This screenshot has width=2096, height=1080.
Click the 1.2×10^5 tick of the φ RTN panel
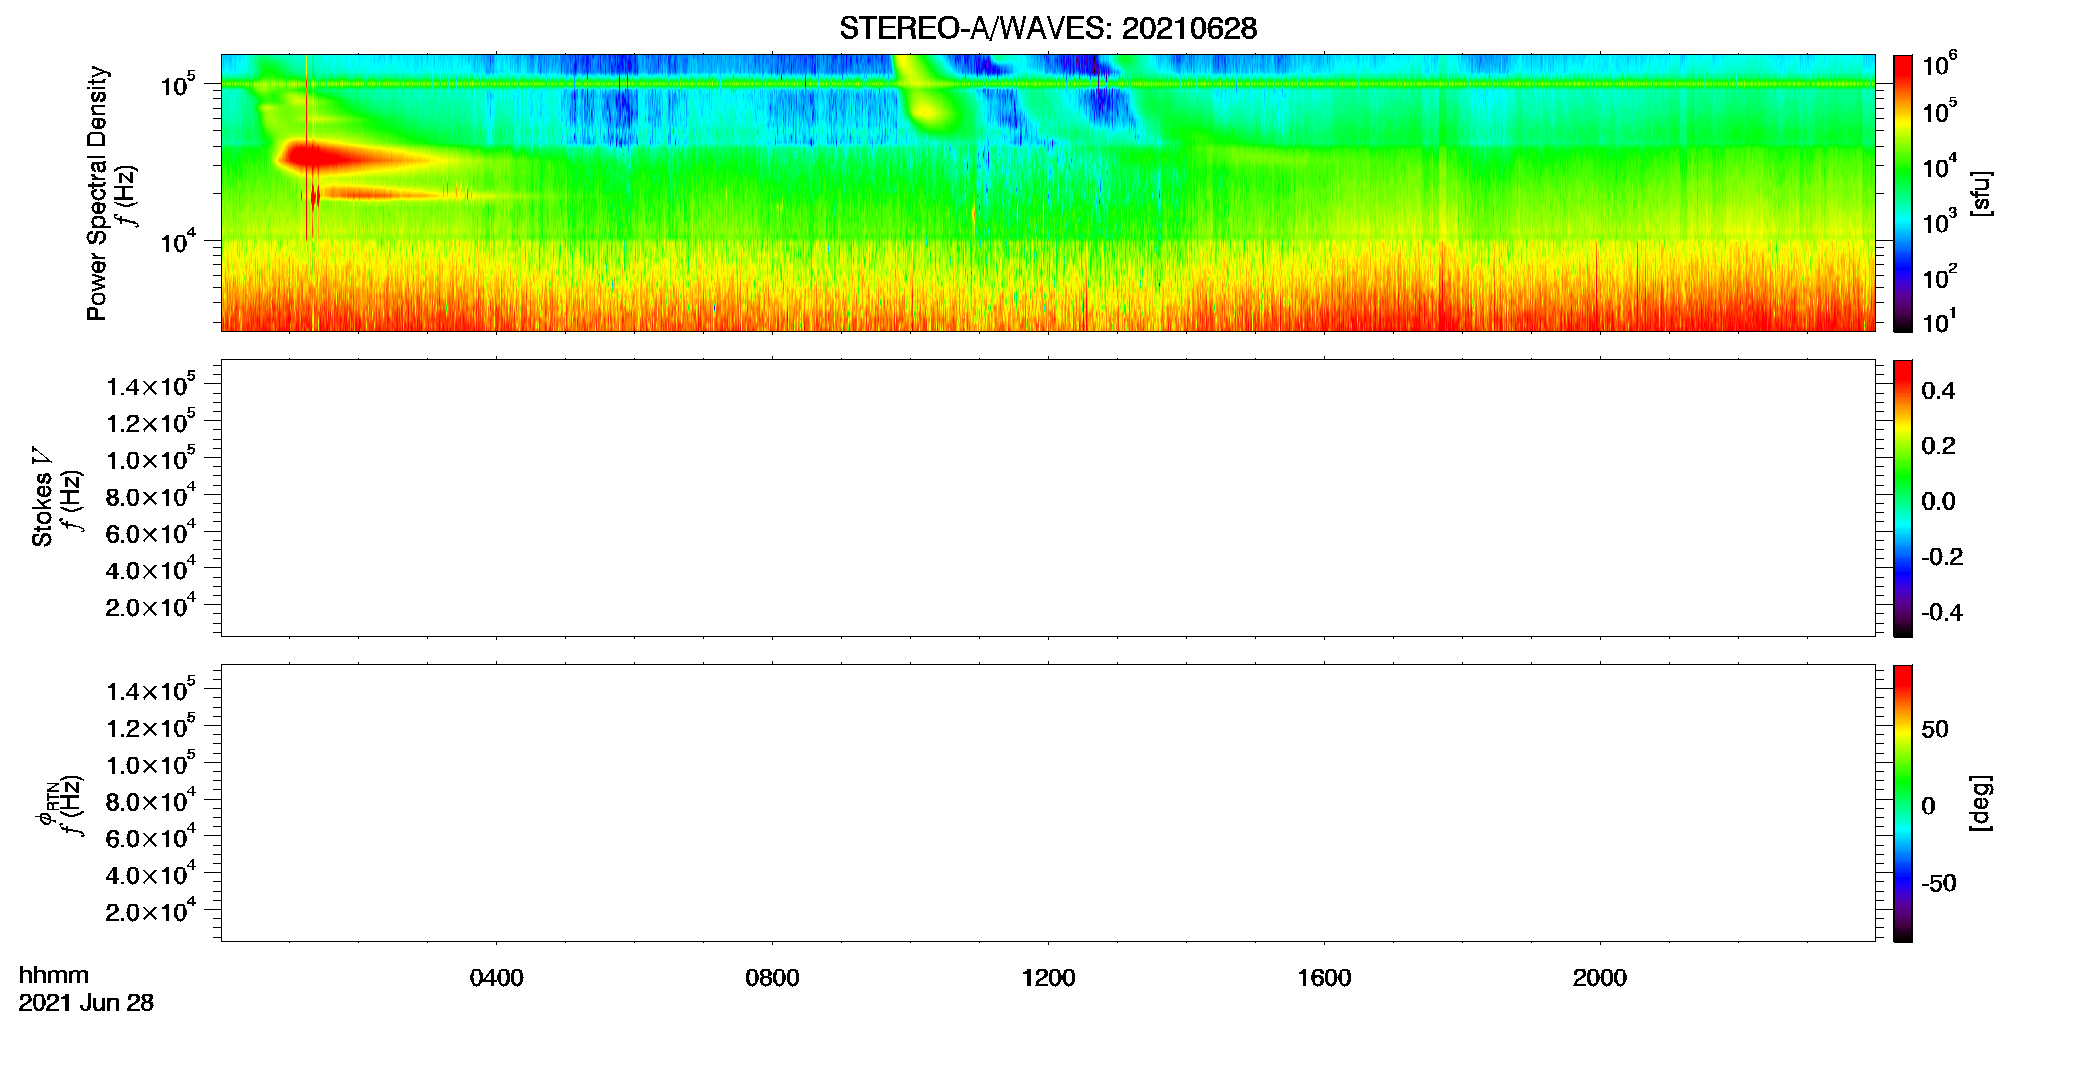(x=151, y=727)
